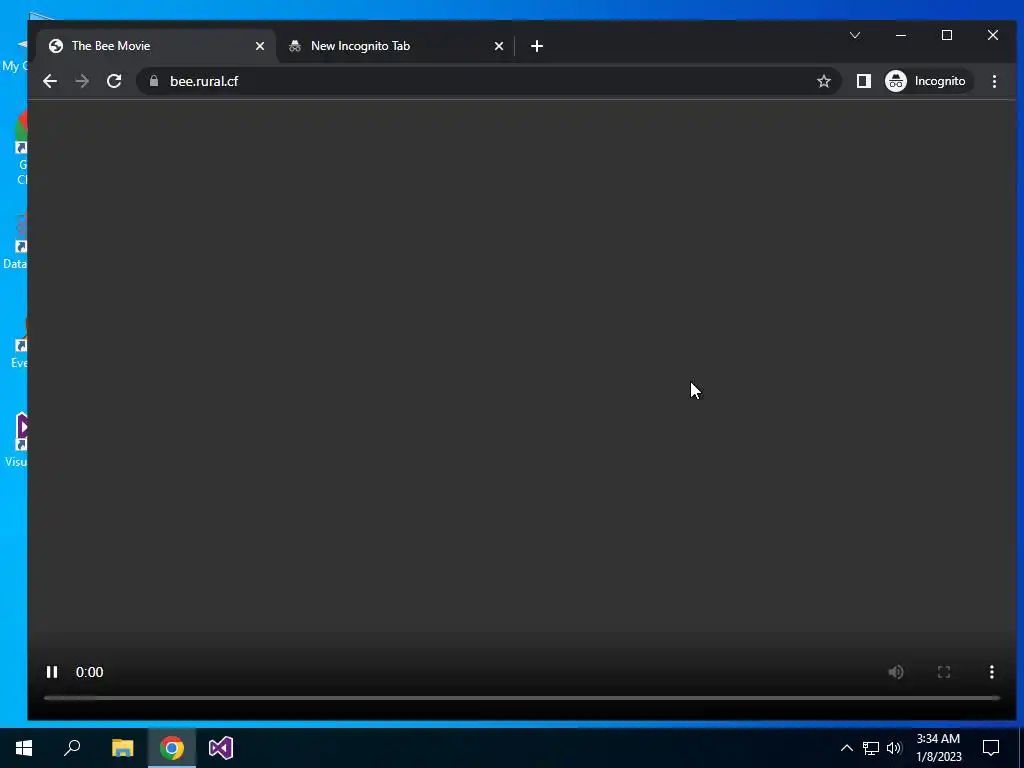Go forward with the forward arrow
The width and height of the screenshot is (1024, 768).
point(82,81)
